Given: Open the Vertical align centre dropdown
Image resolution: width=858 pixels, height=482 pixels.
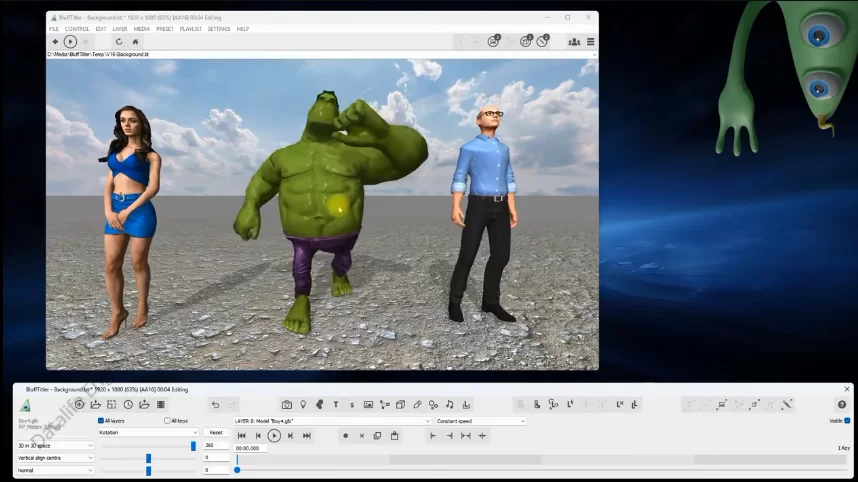Looking at the screenshot, I should [55, 458].
